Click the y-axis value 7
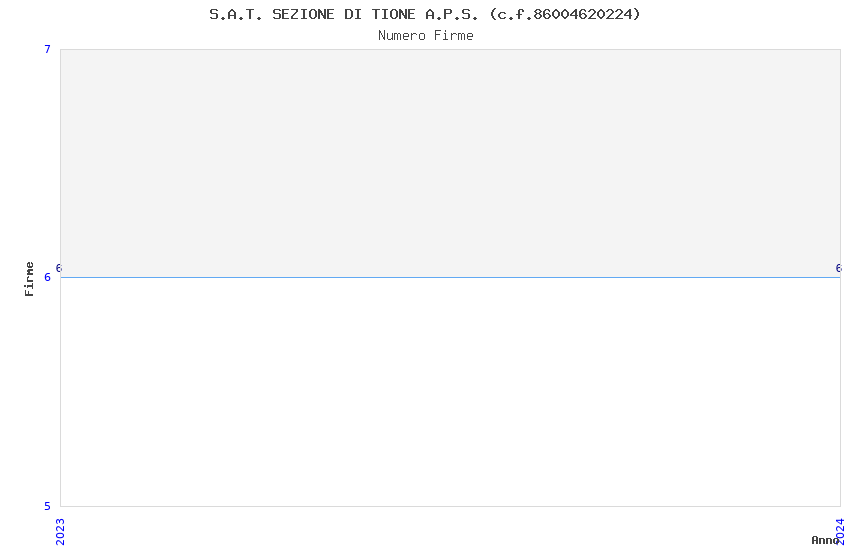Screen dimensions: 850x550 click(x=47, y=49)
